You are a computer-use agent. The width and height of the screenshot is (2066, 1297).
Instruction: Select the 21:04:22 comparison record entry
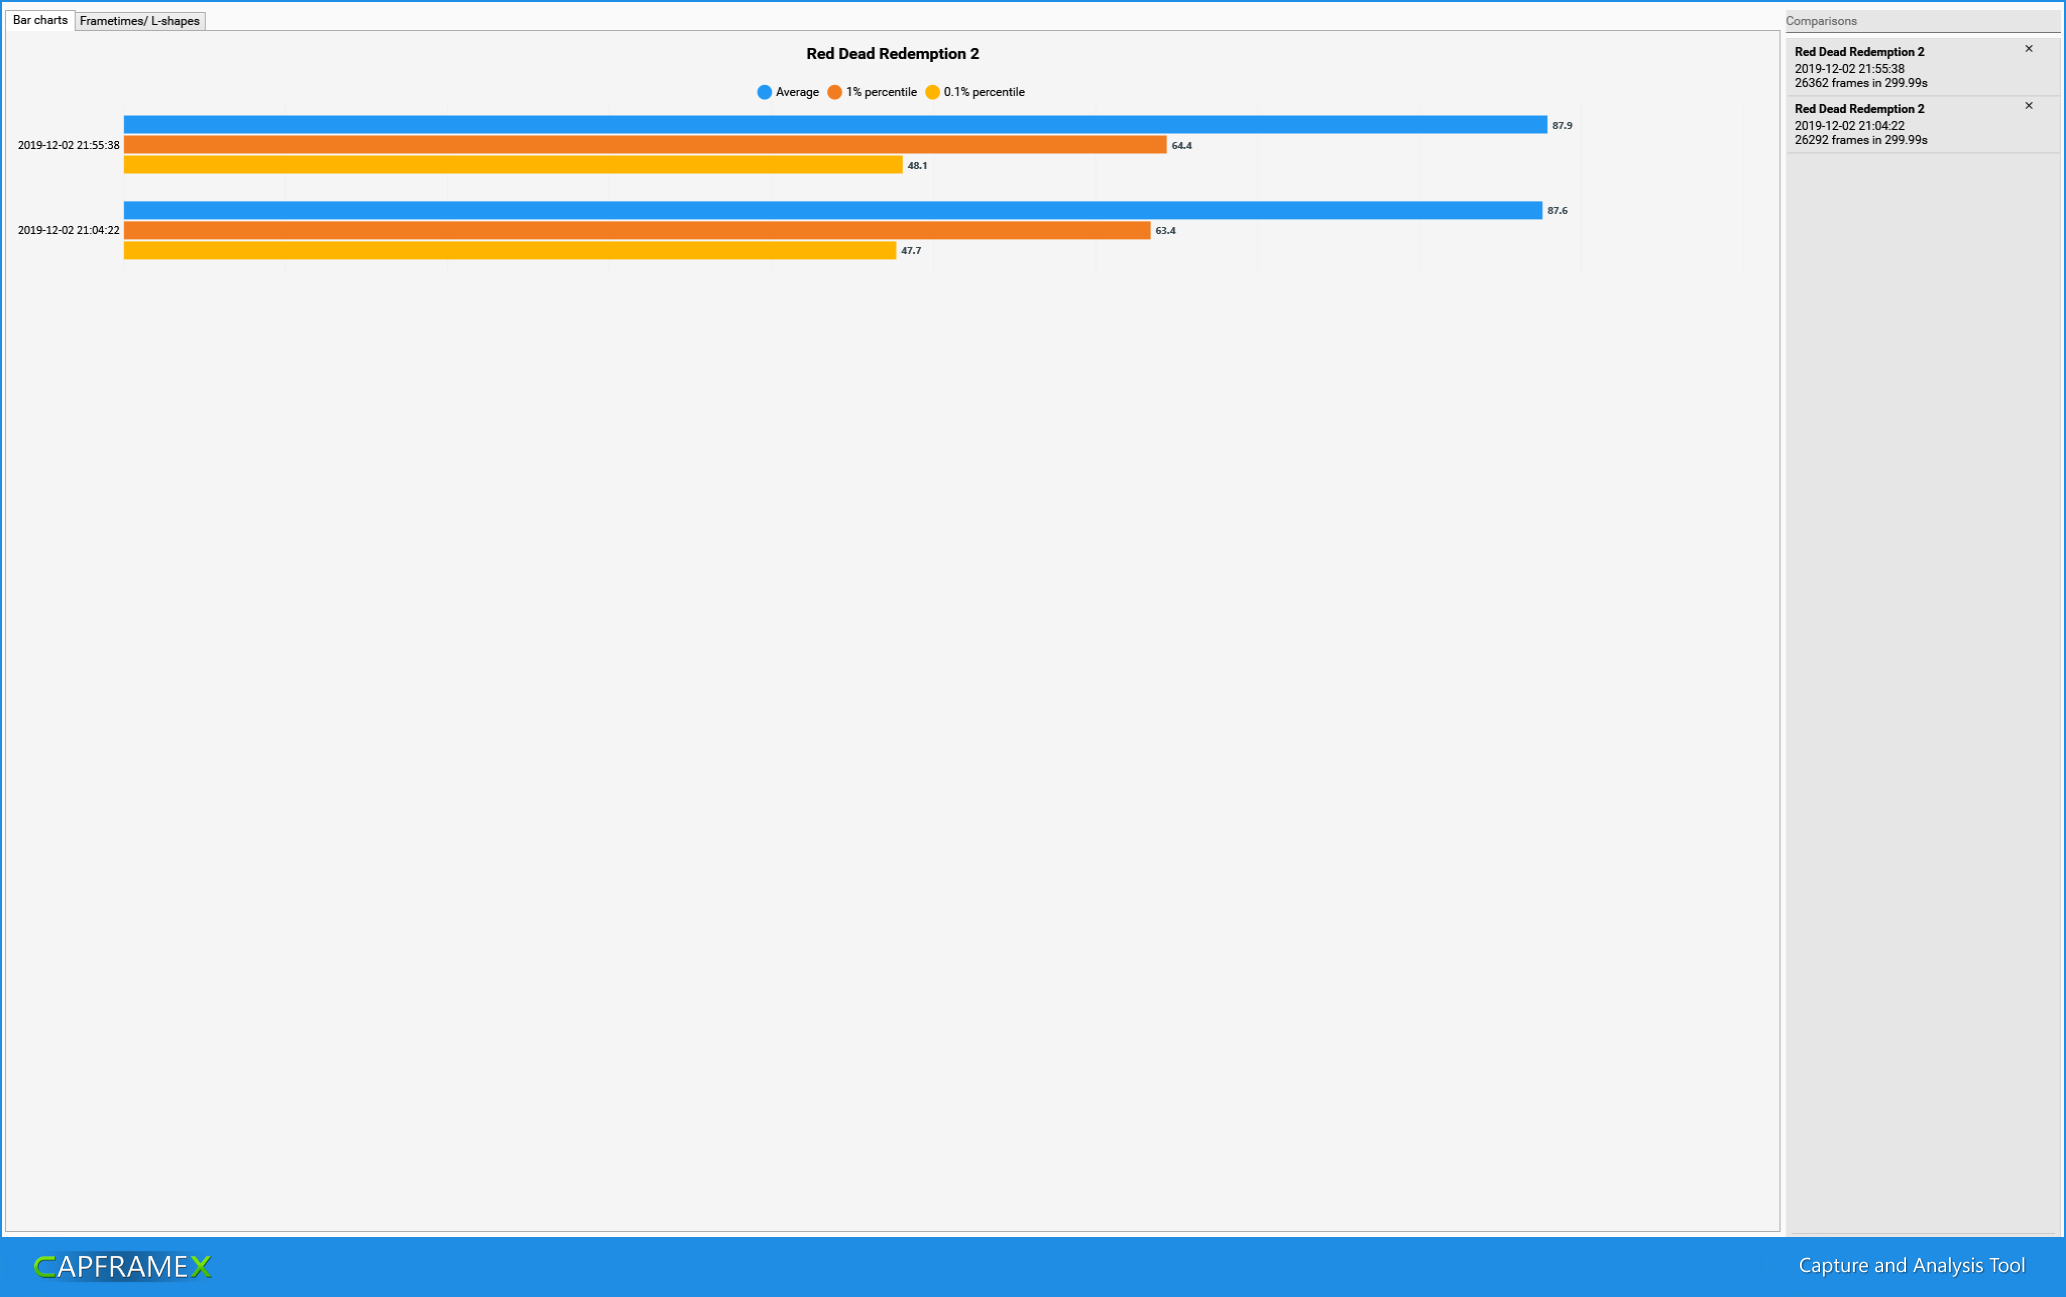(x=1880, y=124)
